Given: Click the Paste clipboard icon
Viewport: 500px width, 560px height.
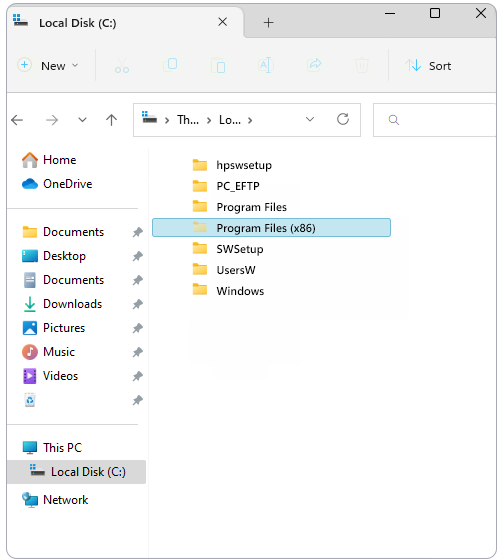Looking at the screenshot, I should coord(218,66).
